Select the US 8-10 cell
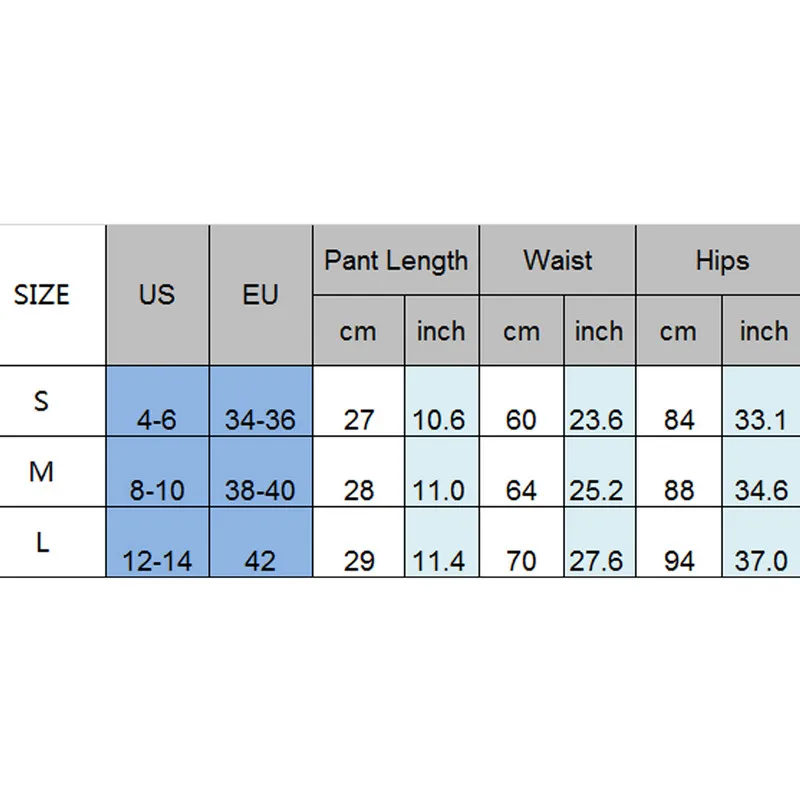Screen dimensions: 800x800 click(x=157, y=490)
